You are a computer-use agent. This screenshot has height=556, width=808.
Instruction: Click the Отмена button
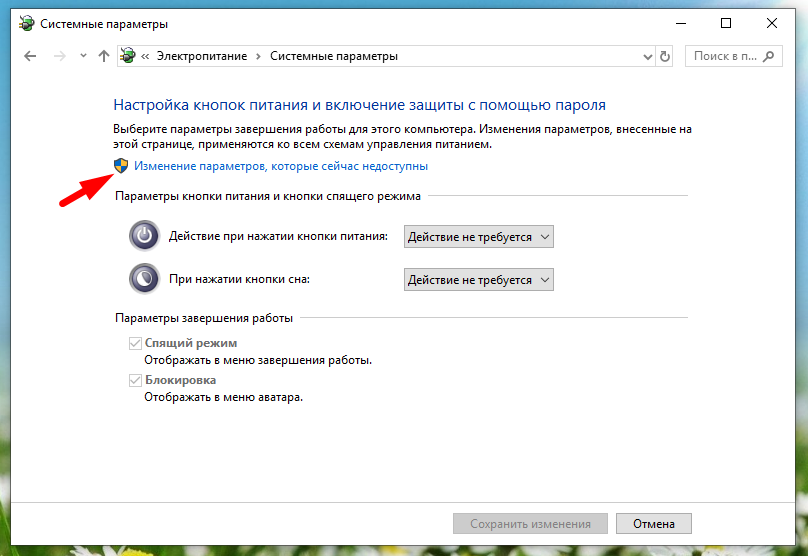tap(654, 524)
